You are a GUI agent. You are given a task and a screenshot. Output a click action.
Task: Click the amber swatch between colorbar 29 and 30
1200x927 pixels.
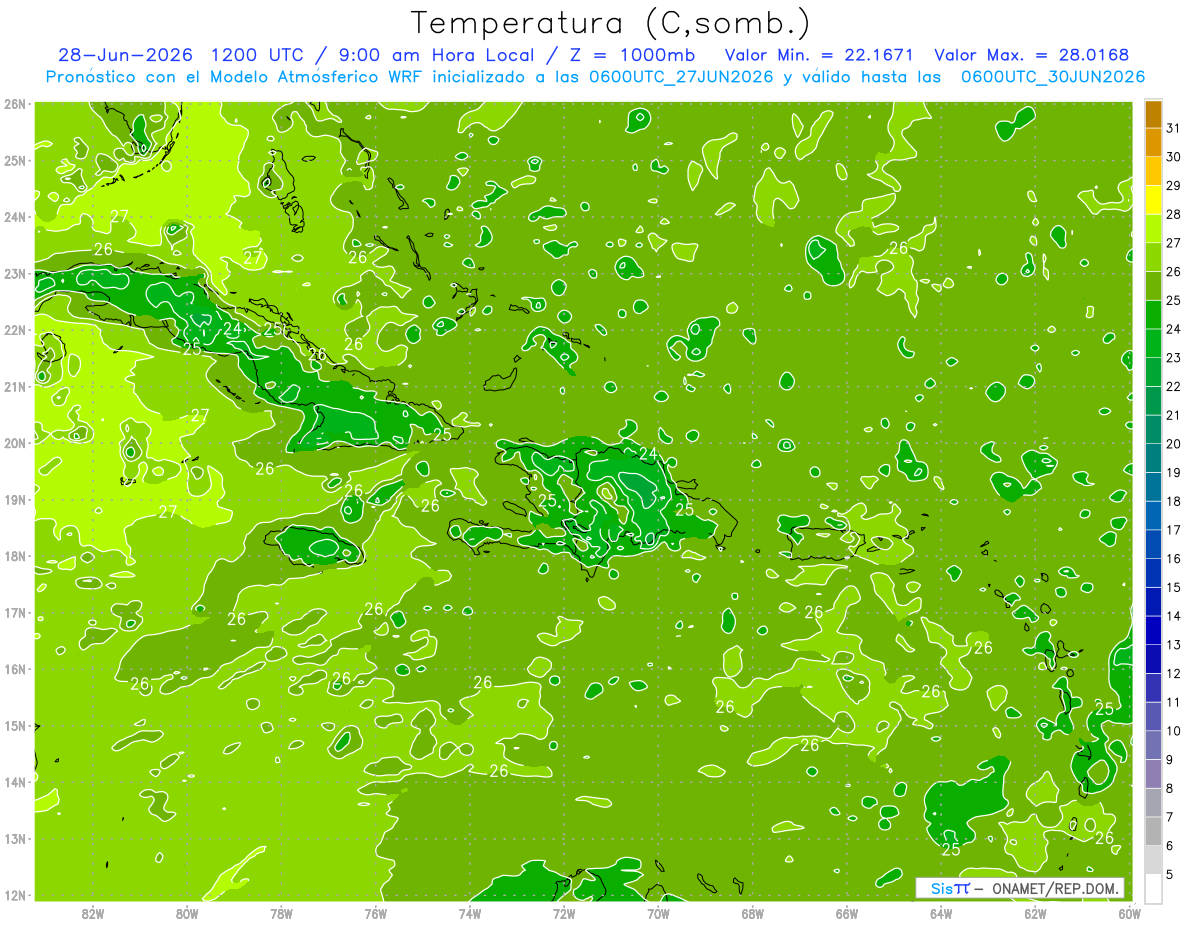pyautogui.click(x=1153, y=171)
